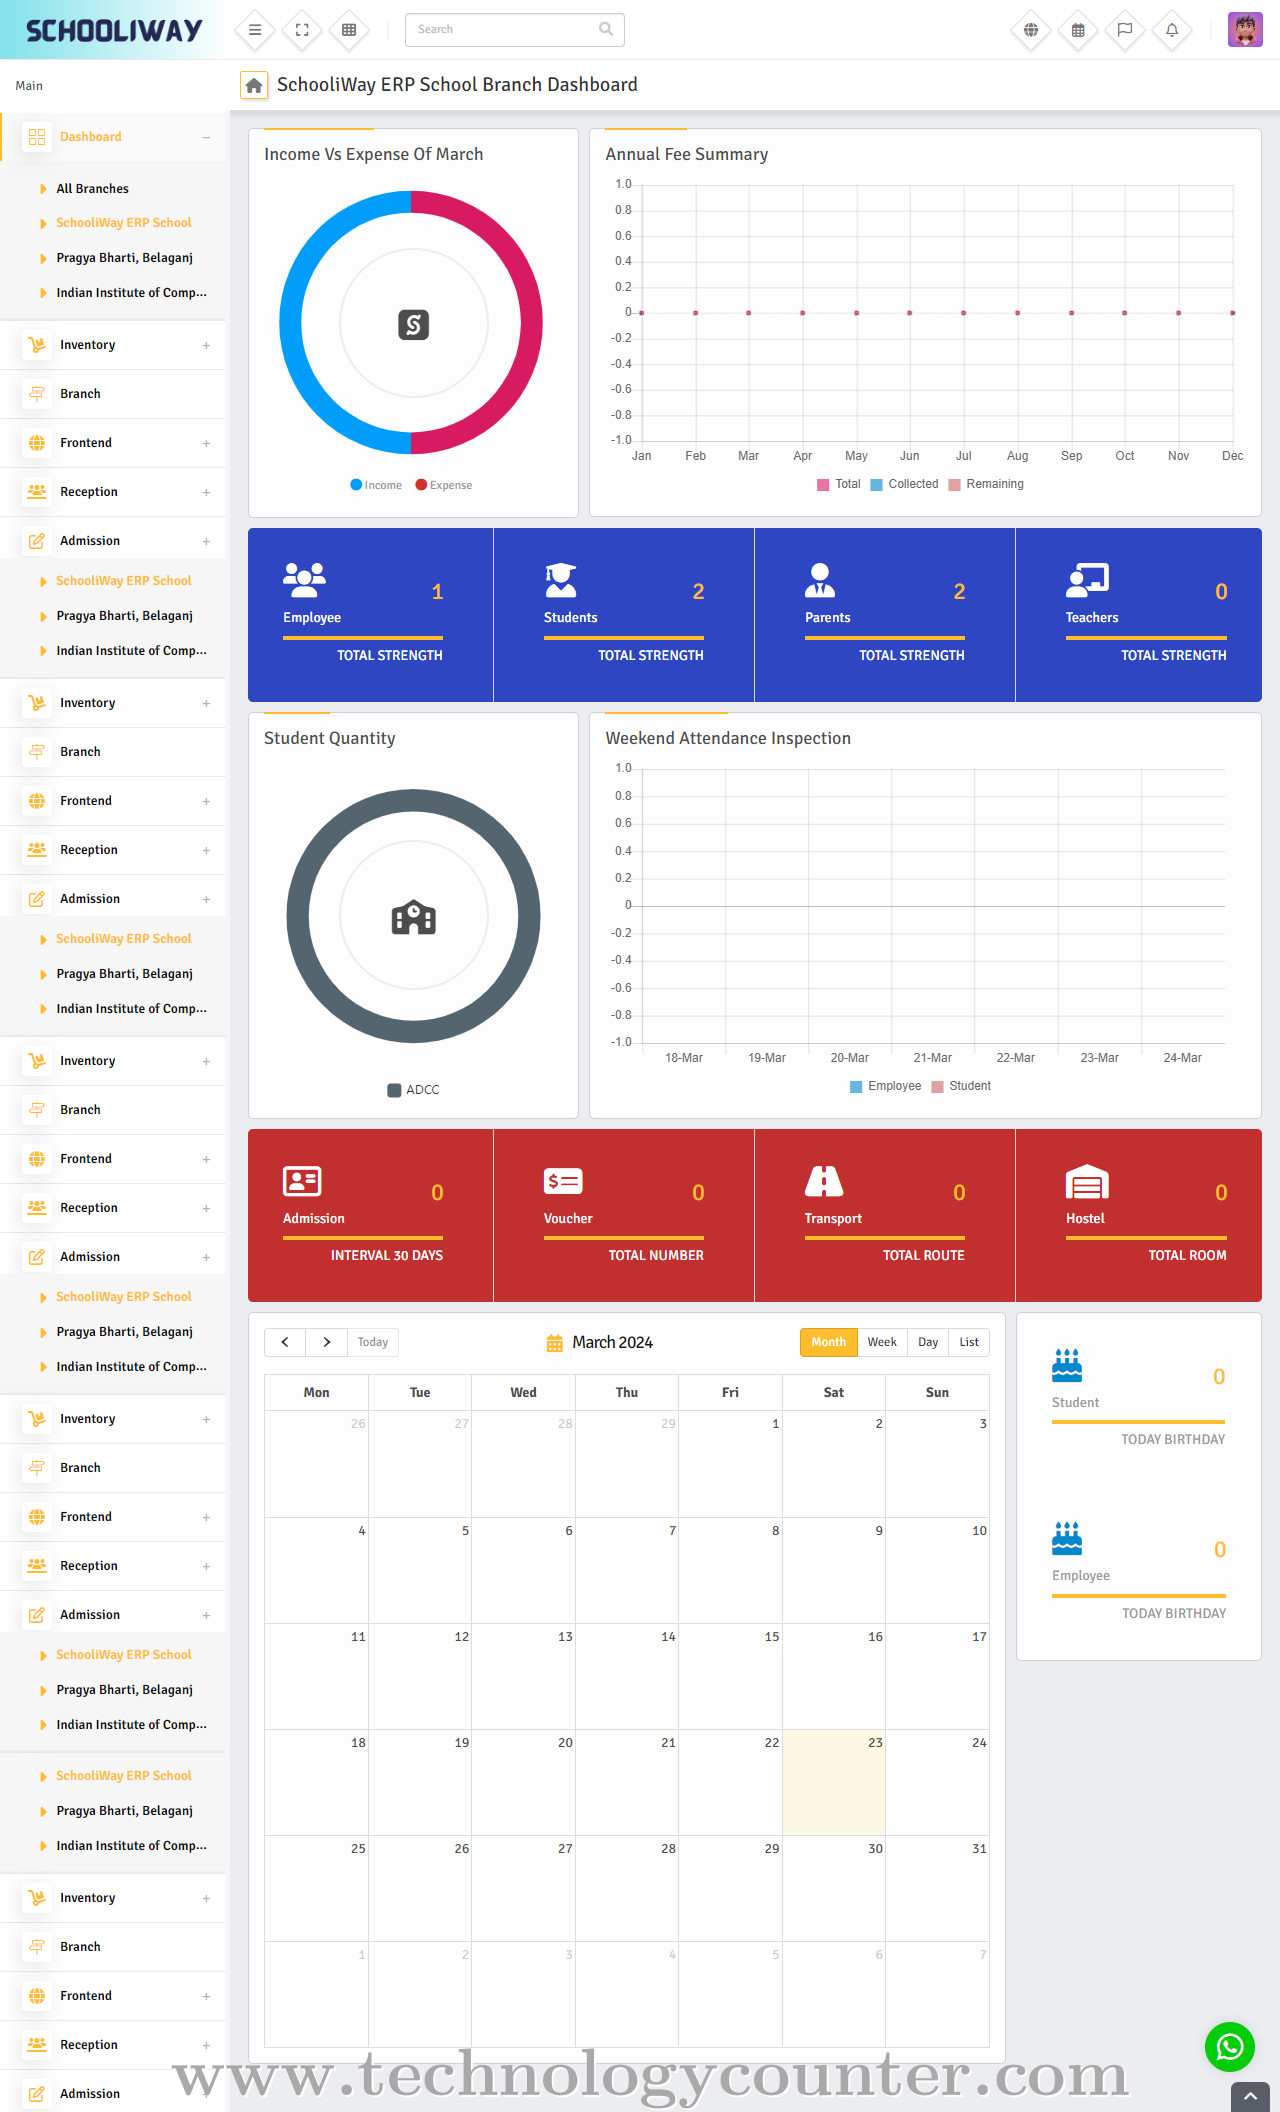This screenshot has height=2112, width=1280.
Task: Click the Parents person icon
Action: point(820,579)
